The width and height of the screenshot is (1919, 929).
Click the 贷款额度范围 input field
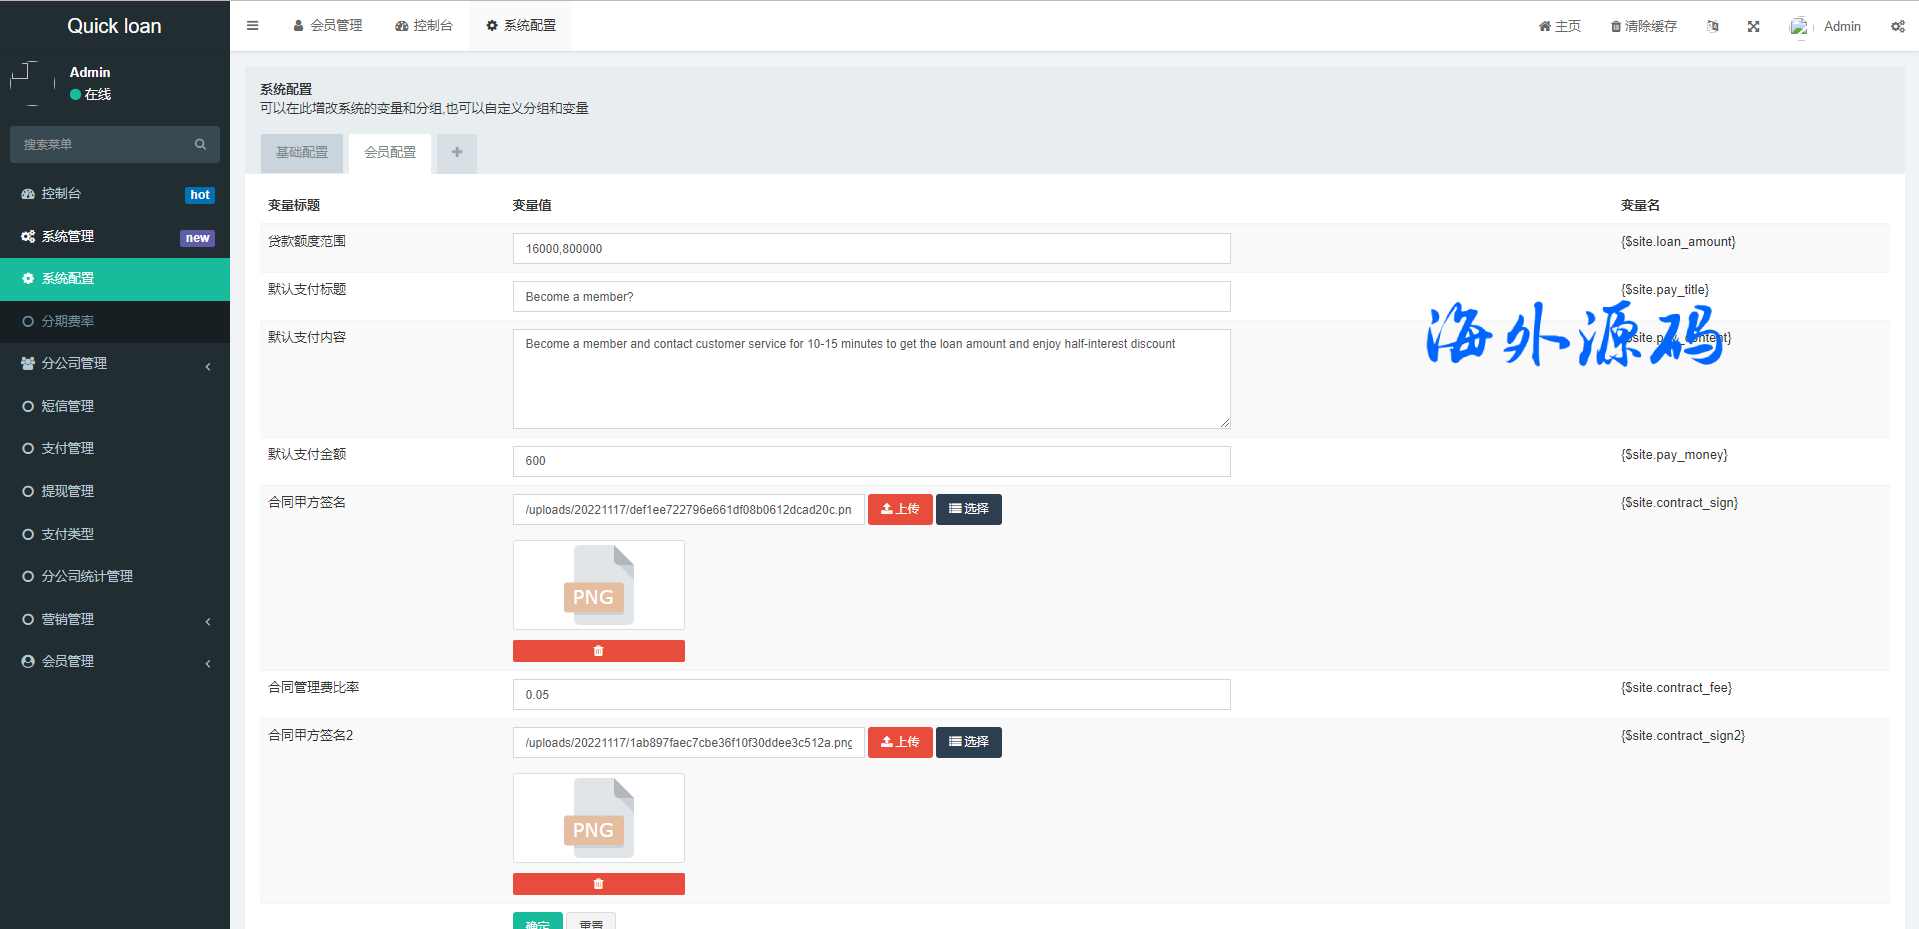pyautogui.click(x=871, y=249)
